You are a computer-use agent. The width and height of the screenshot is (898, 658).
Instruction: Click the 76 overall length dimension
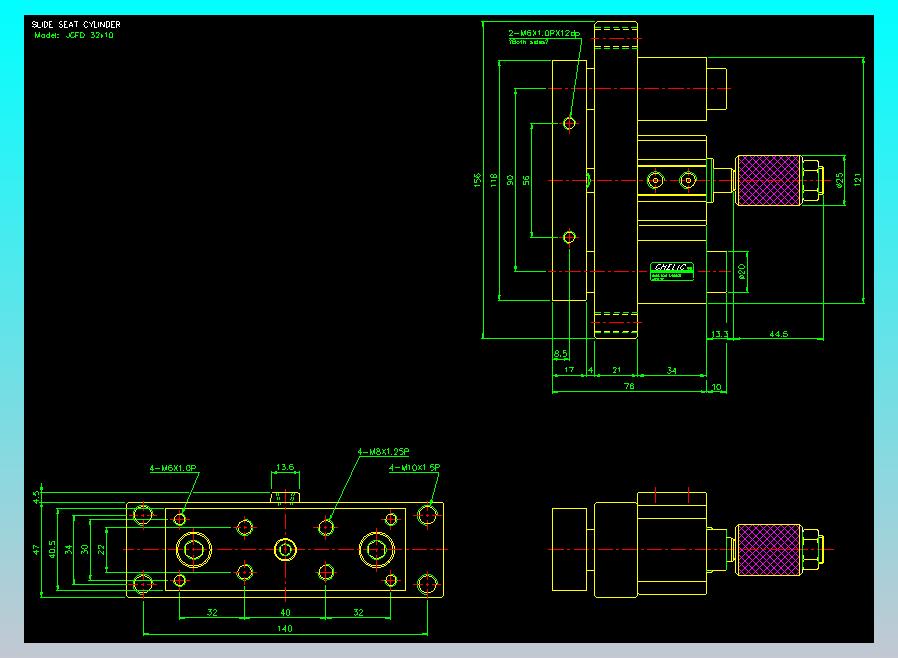(x=629, y=386)
